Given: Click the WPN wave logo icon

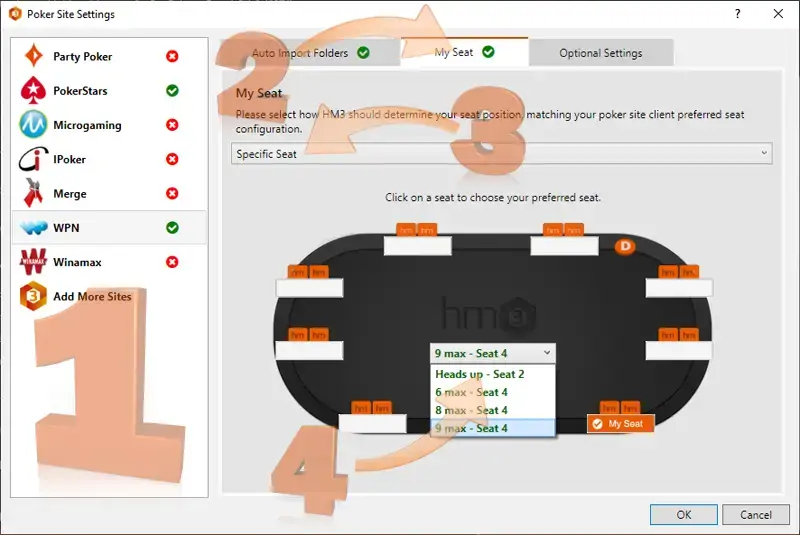Looking at the screenshot, I should [x=34, y=227].
